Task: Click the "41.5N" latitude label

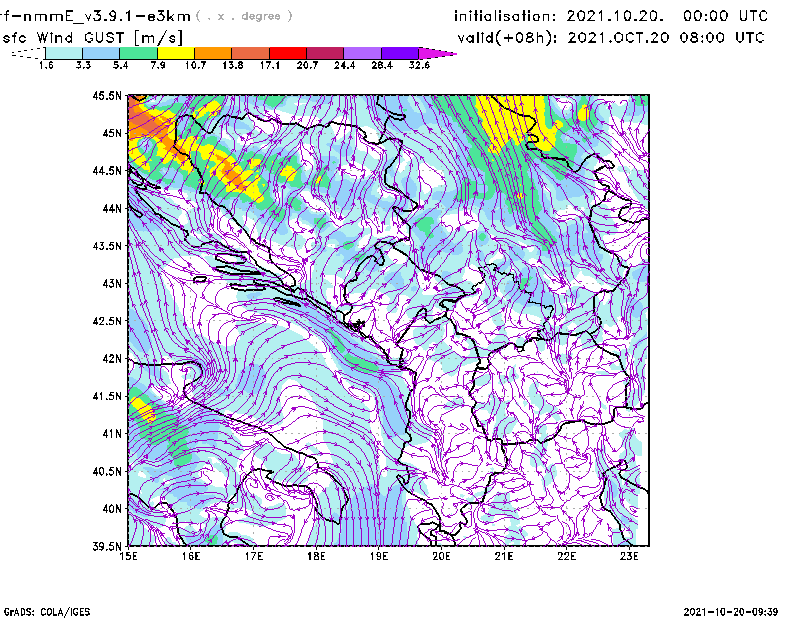Action: [x=107, y=396]
